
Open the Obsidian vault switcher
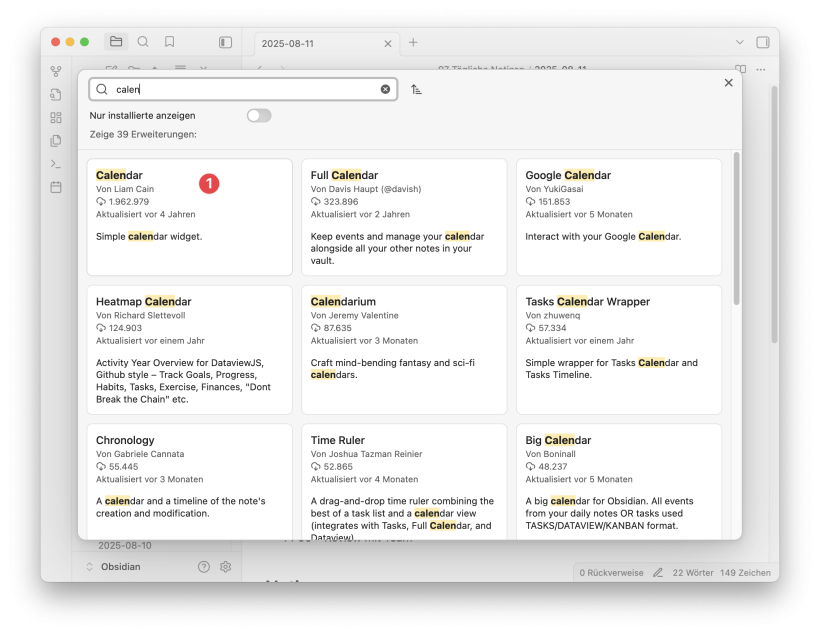pos(115,567)
